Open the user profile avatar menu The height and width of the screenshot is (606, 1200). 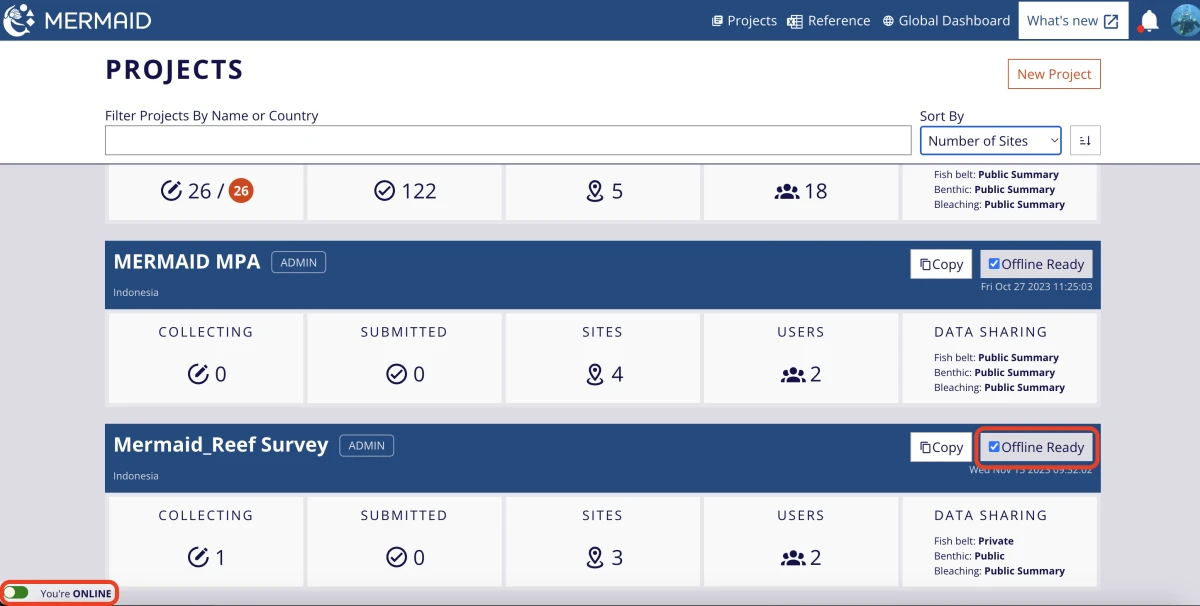[1185, 20]
